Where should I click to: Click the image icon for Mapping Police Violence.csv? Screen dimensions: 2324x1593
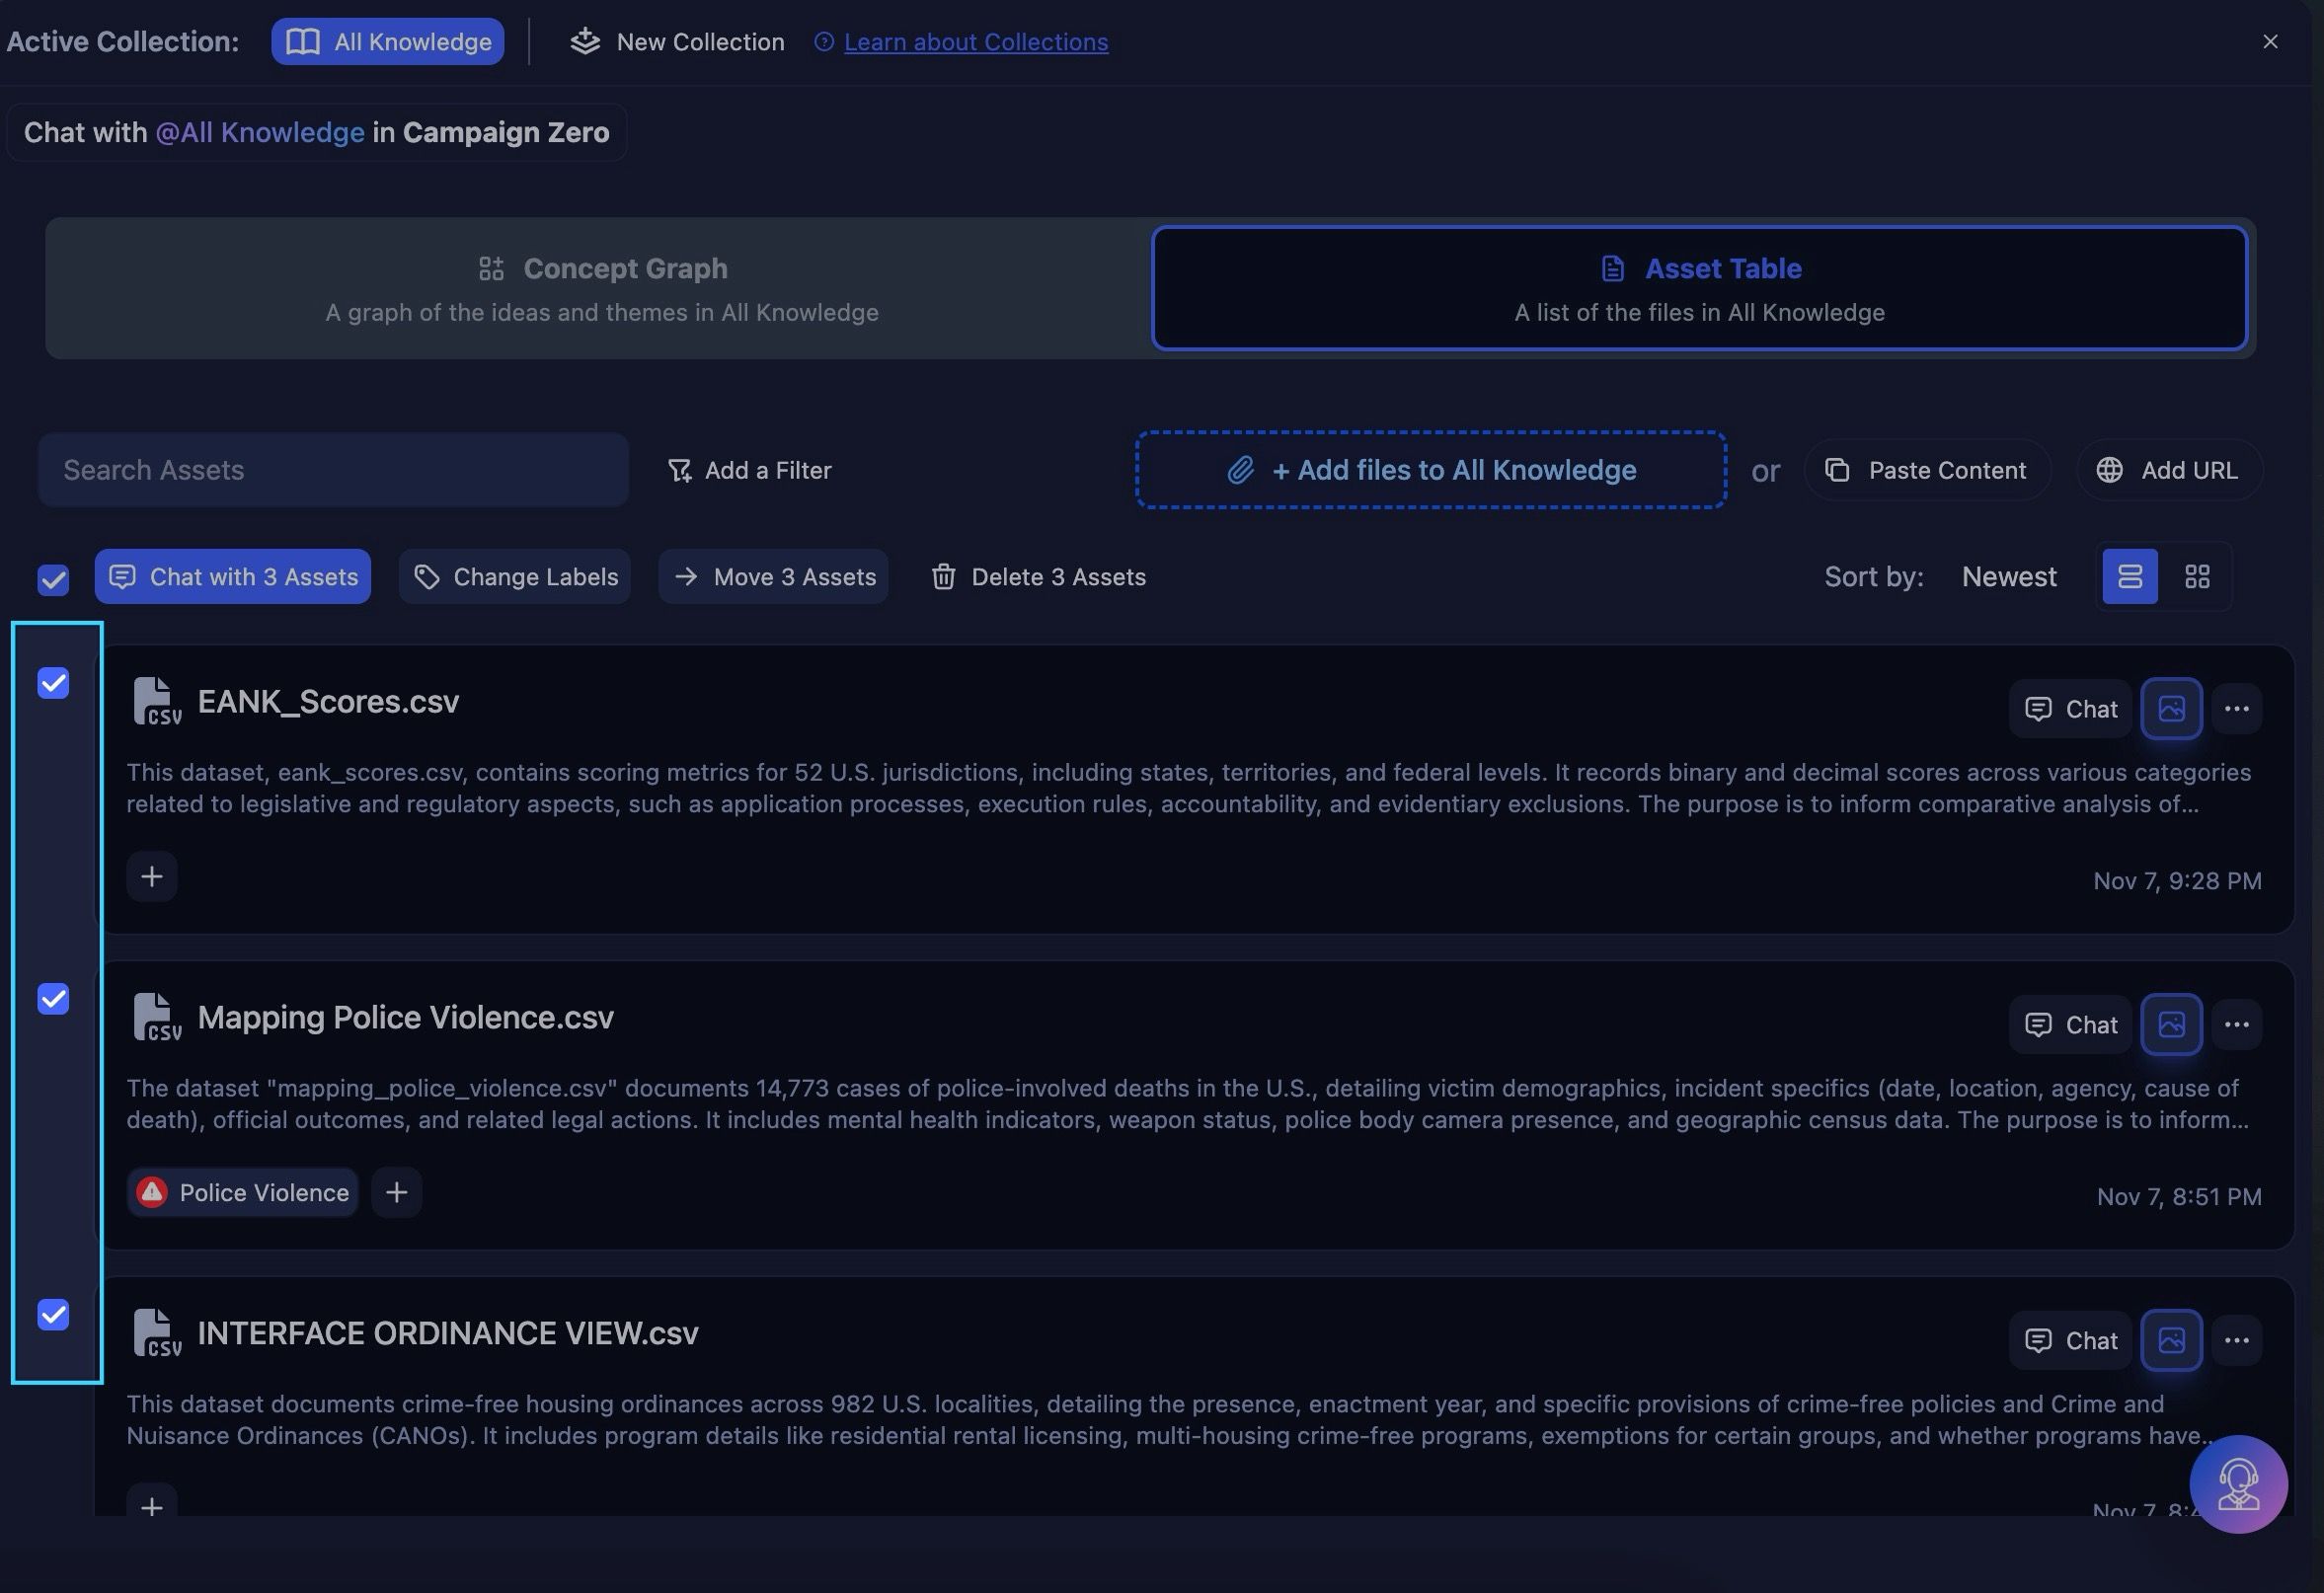[x=2171, y=1024]
